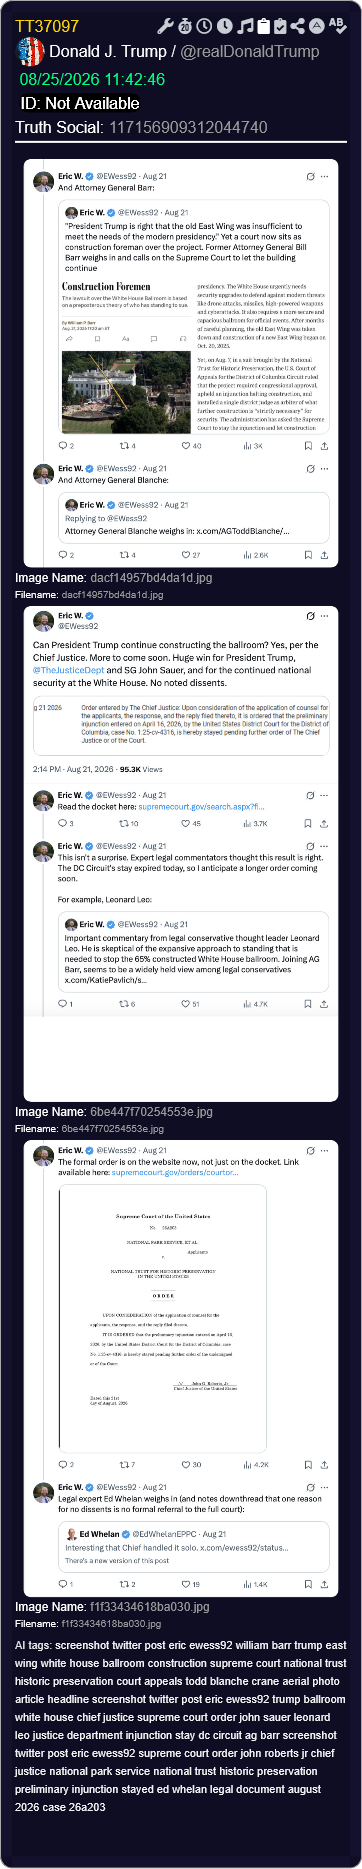Copy post using the clipboard icon

(263, 26)
